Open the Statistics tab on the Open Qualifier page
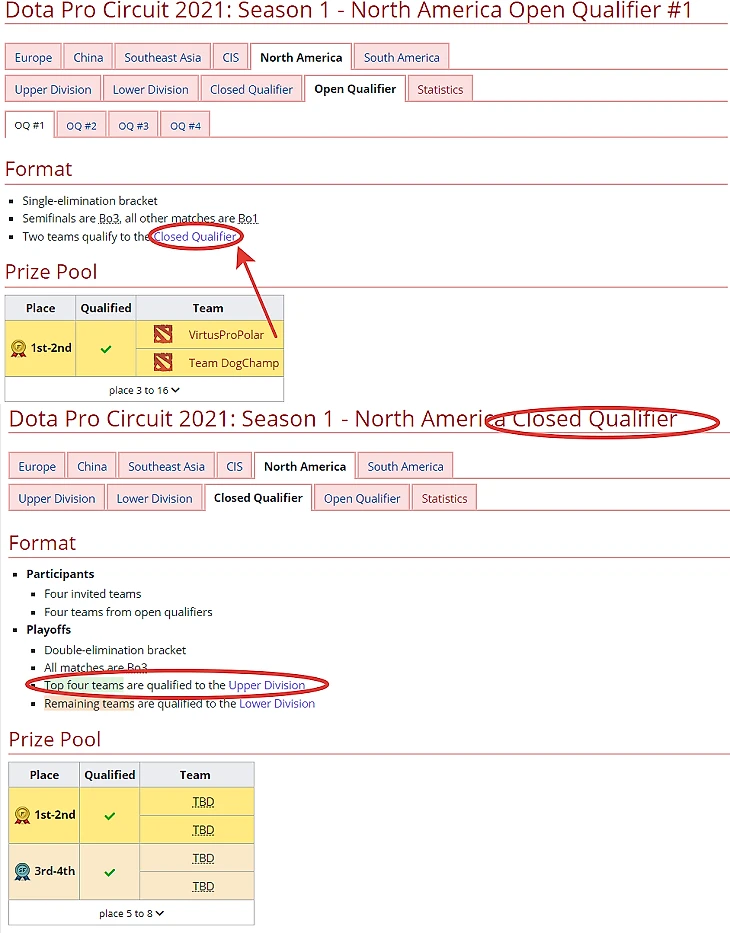 [440, 89]
